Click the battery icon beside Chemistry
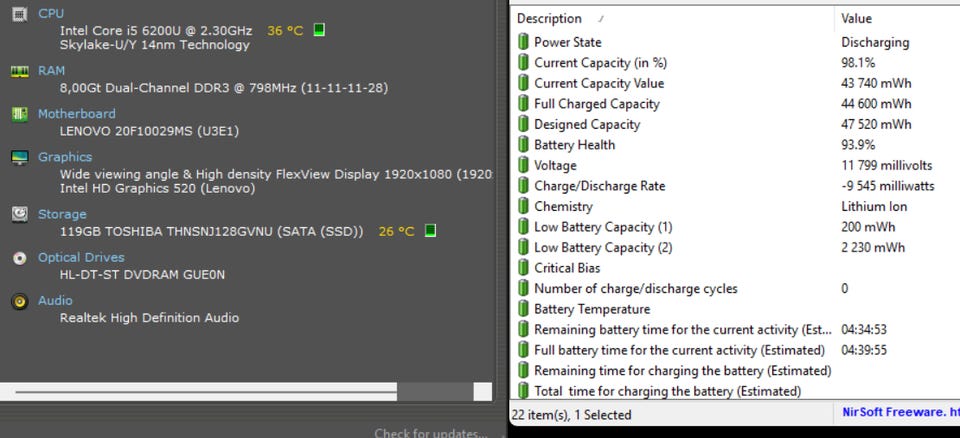Viewport: 960px width, 438px height. 523,206
